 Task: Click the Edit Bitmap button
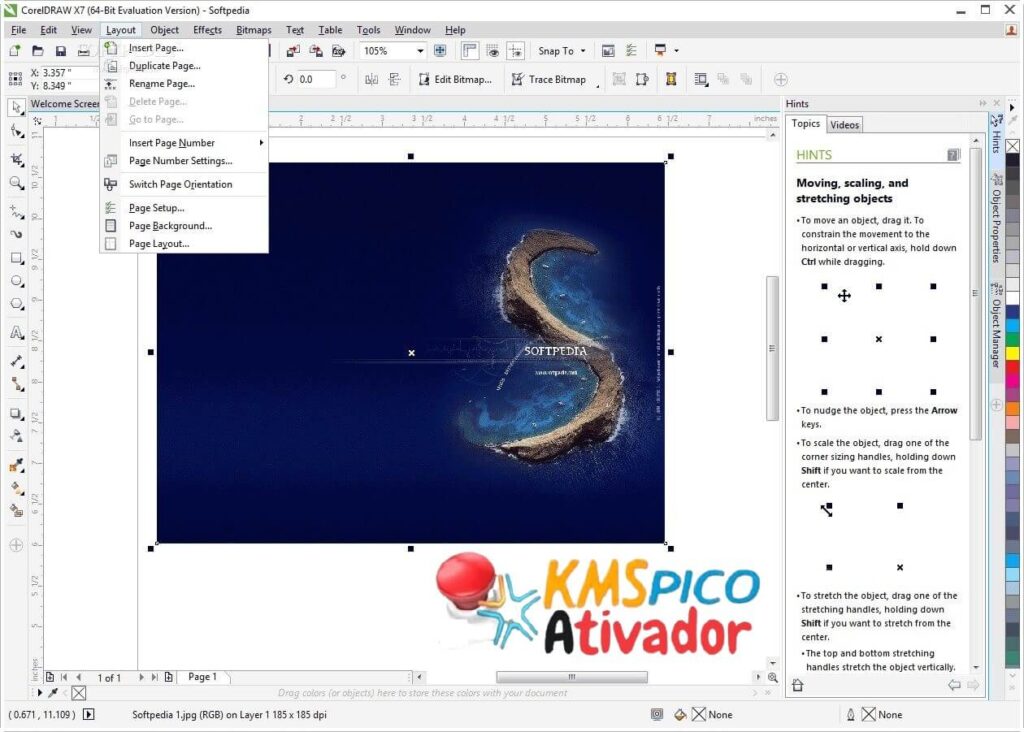point(455,80)
